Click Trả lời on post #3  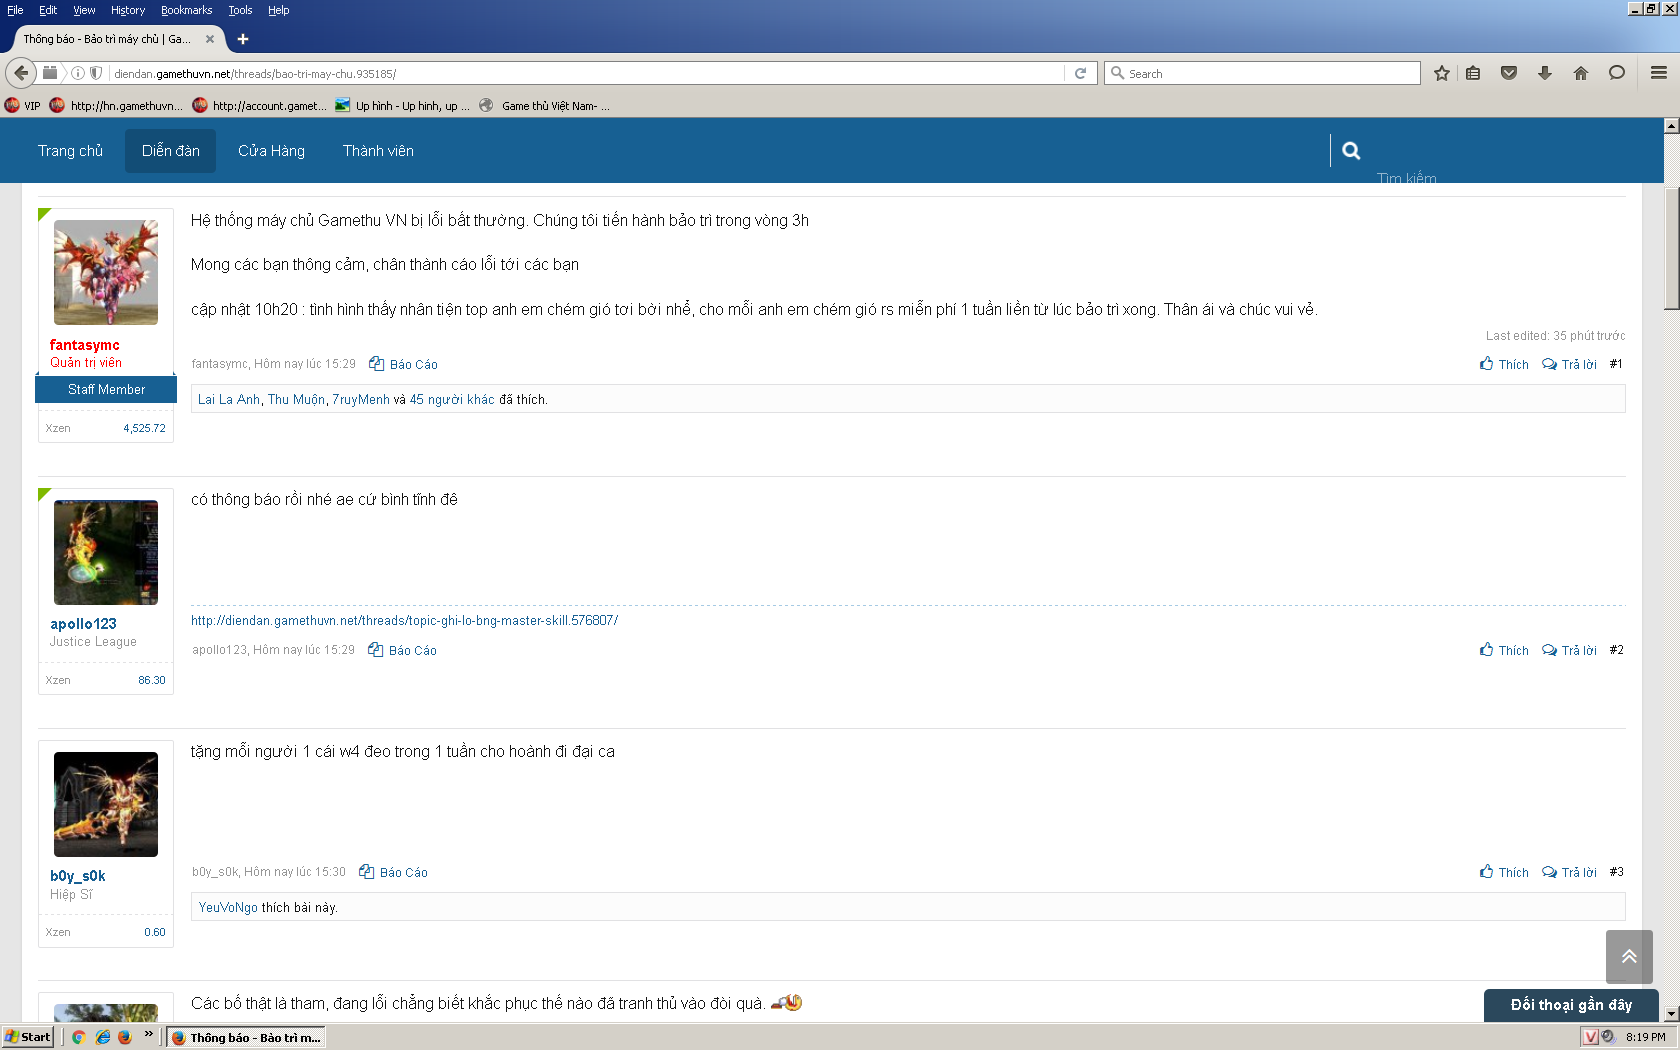pos(1569,872)
